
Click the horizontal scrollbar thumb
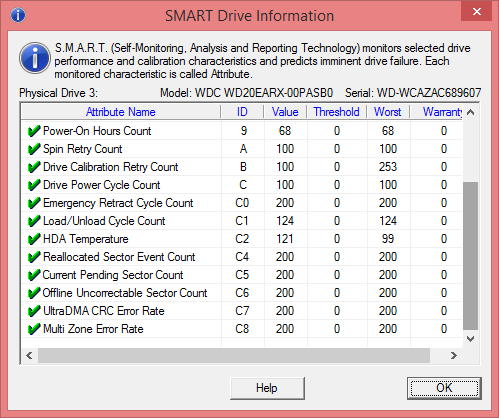point(234,355)
